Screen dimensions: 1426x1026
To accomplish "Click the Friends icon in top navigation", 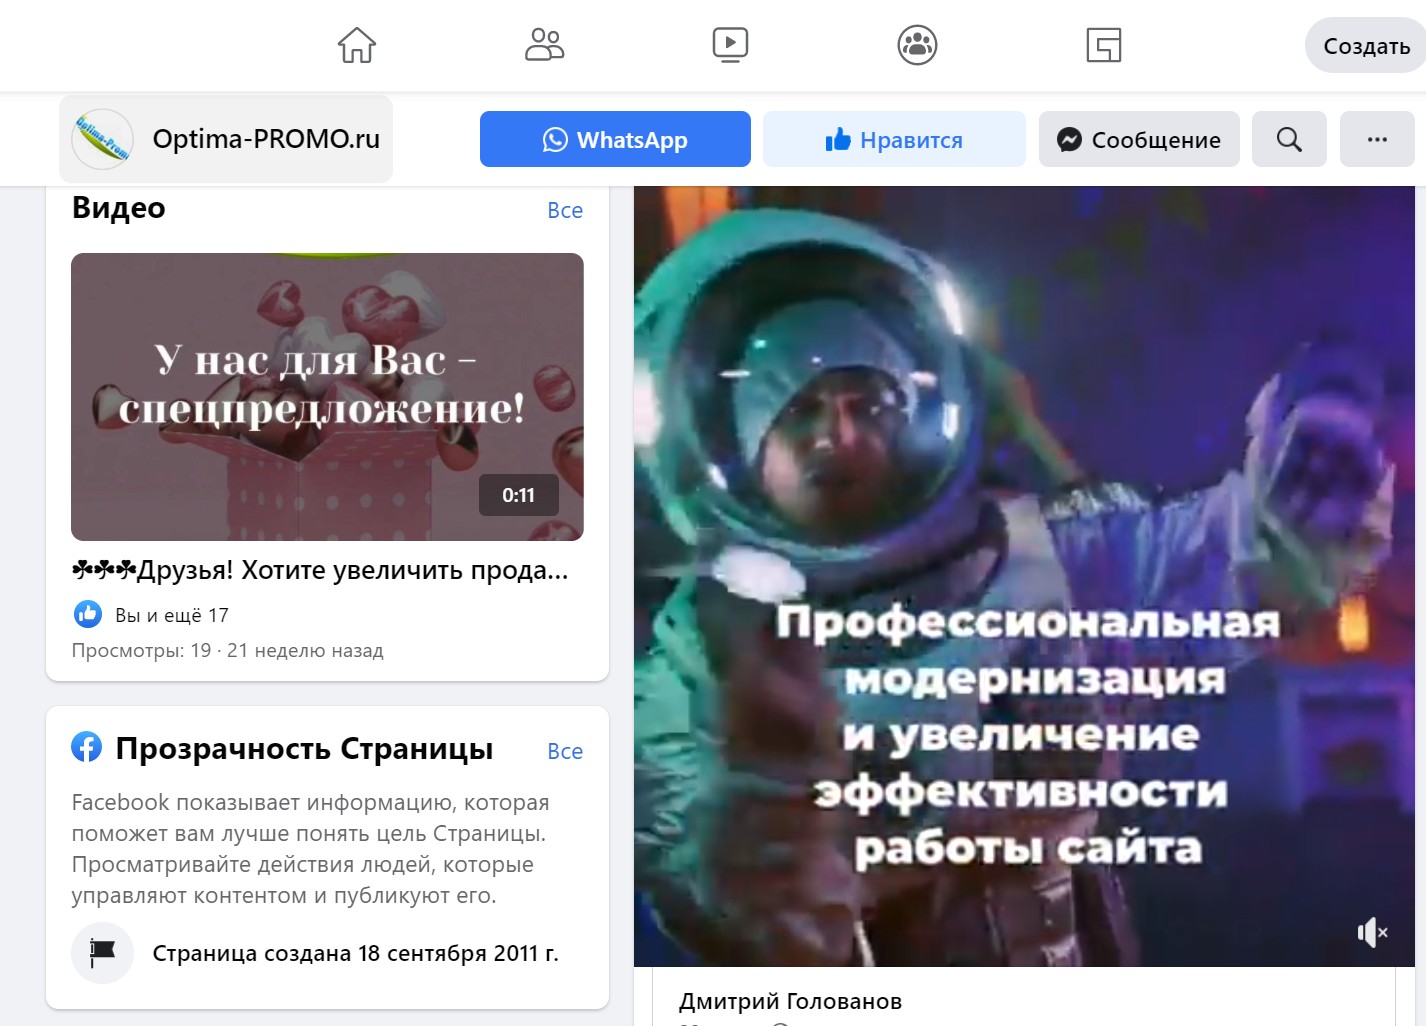I will pos(544,44).
